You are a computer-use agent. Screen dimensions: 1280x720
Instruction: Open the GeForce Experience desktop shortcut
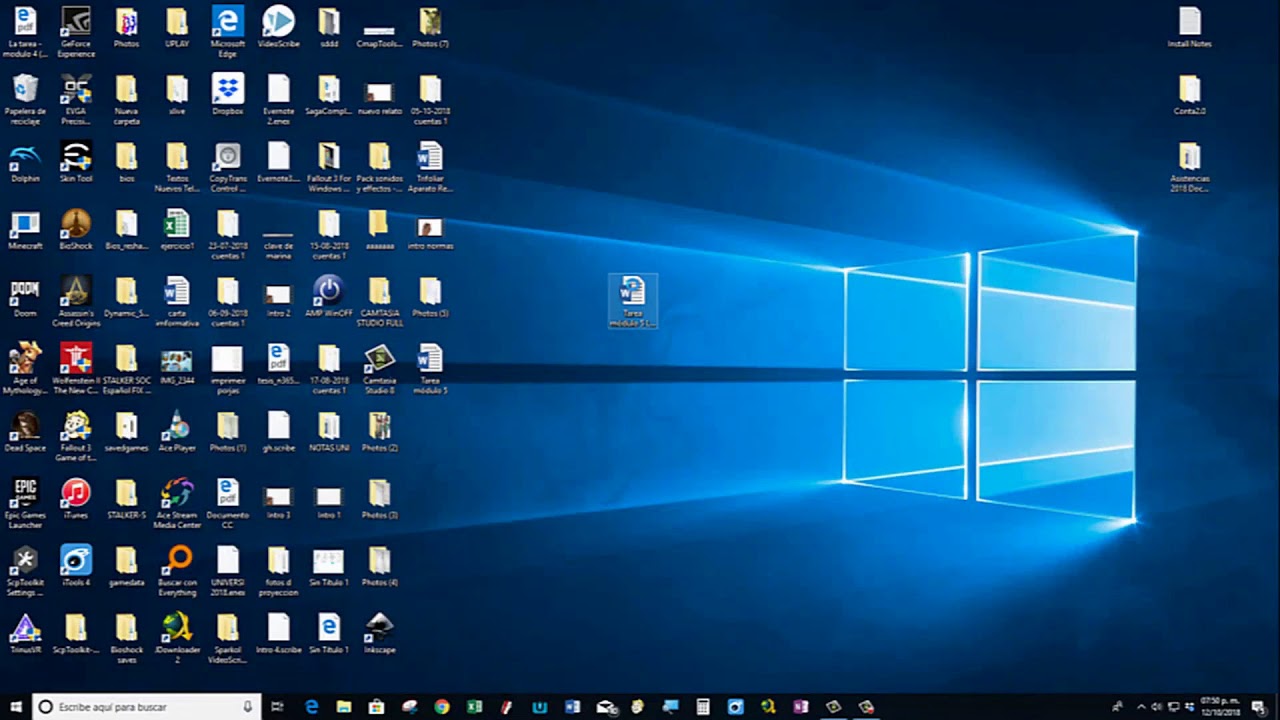76,31
